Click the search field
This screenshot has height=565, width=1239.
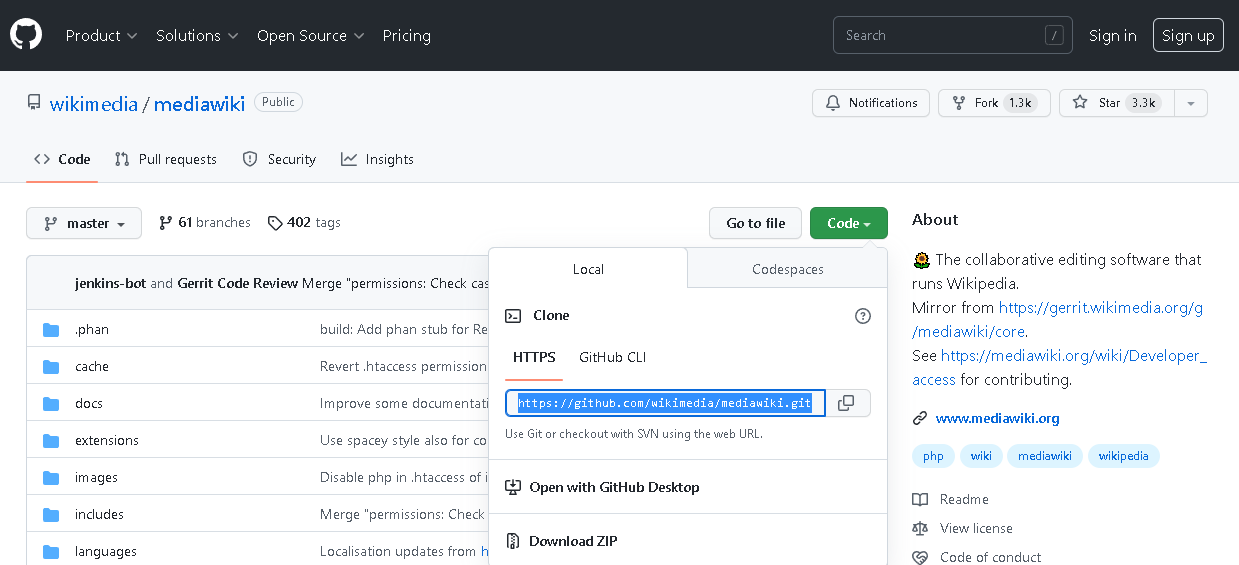[952, 36]
